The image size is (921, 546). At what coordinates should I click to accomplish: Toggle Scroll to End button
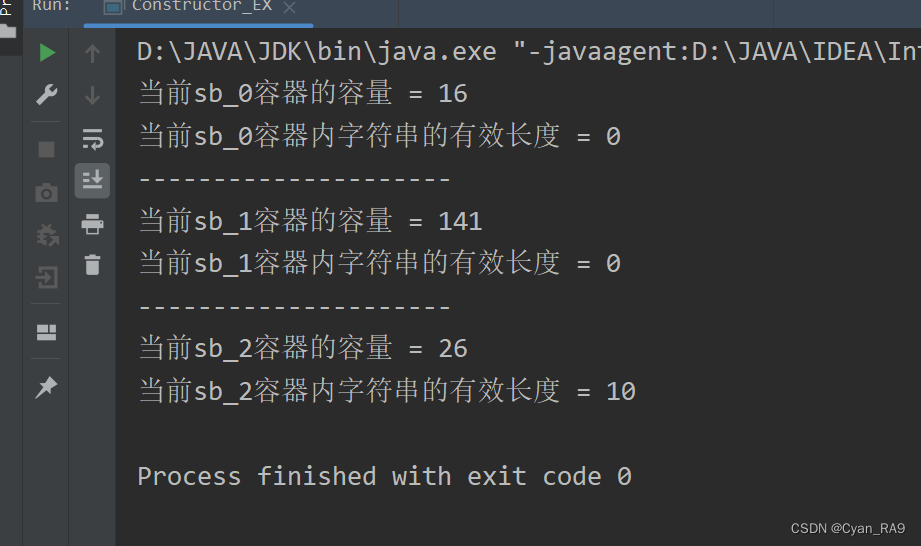(92, 180)
